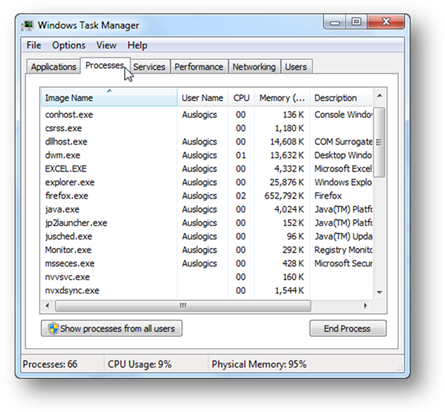Click the 25,876 K memory value
This screenshot has height=412, width=445.
[x=287, y=182]
